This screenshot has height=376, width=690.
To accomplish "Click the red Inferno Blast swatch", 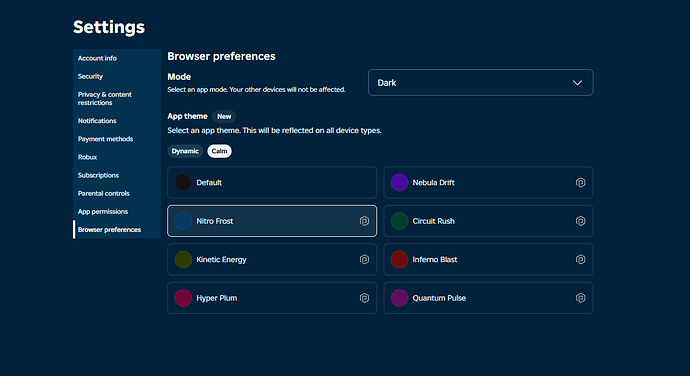I will tap(400, 259).
